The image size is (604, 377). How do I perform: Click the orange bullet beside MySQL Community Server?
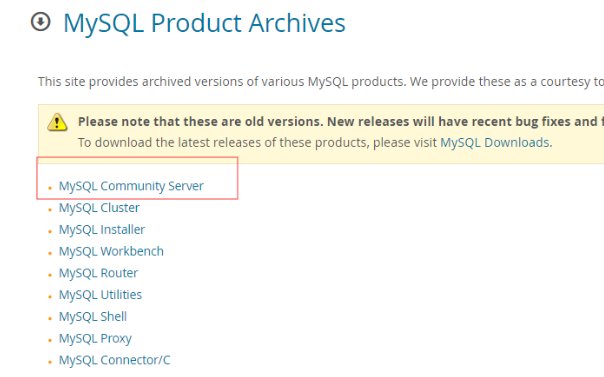50,188
